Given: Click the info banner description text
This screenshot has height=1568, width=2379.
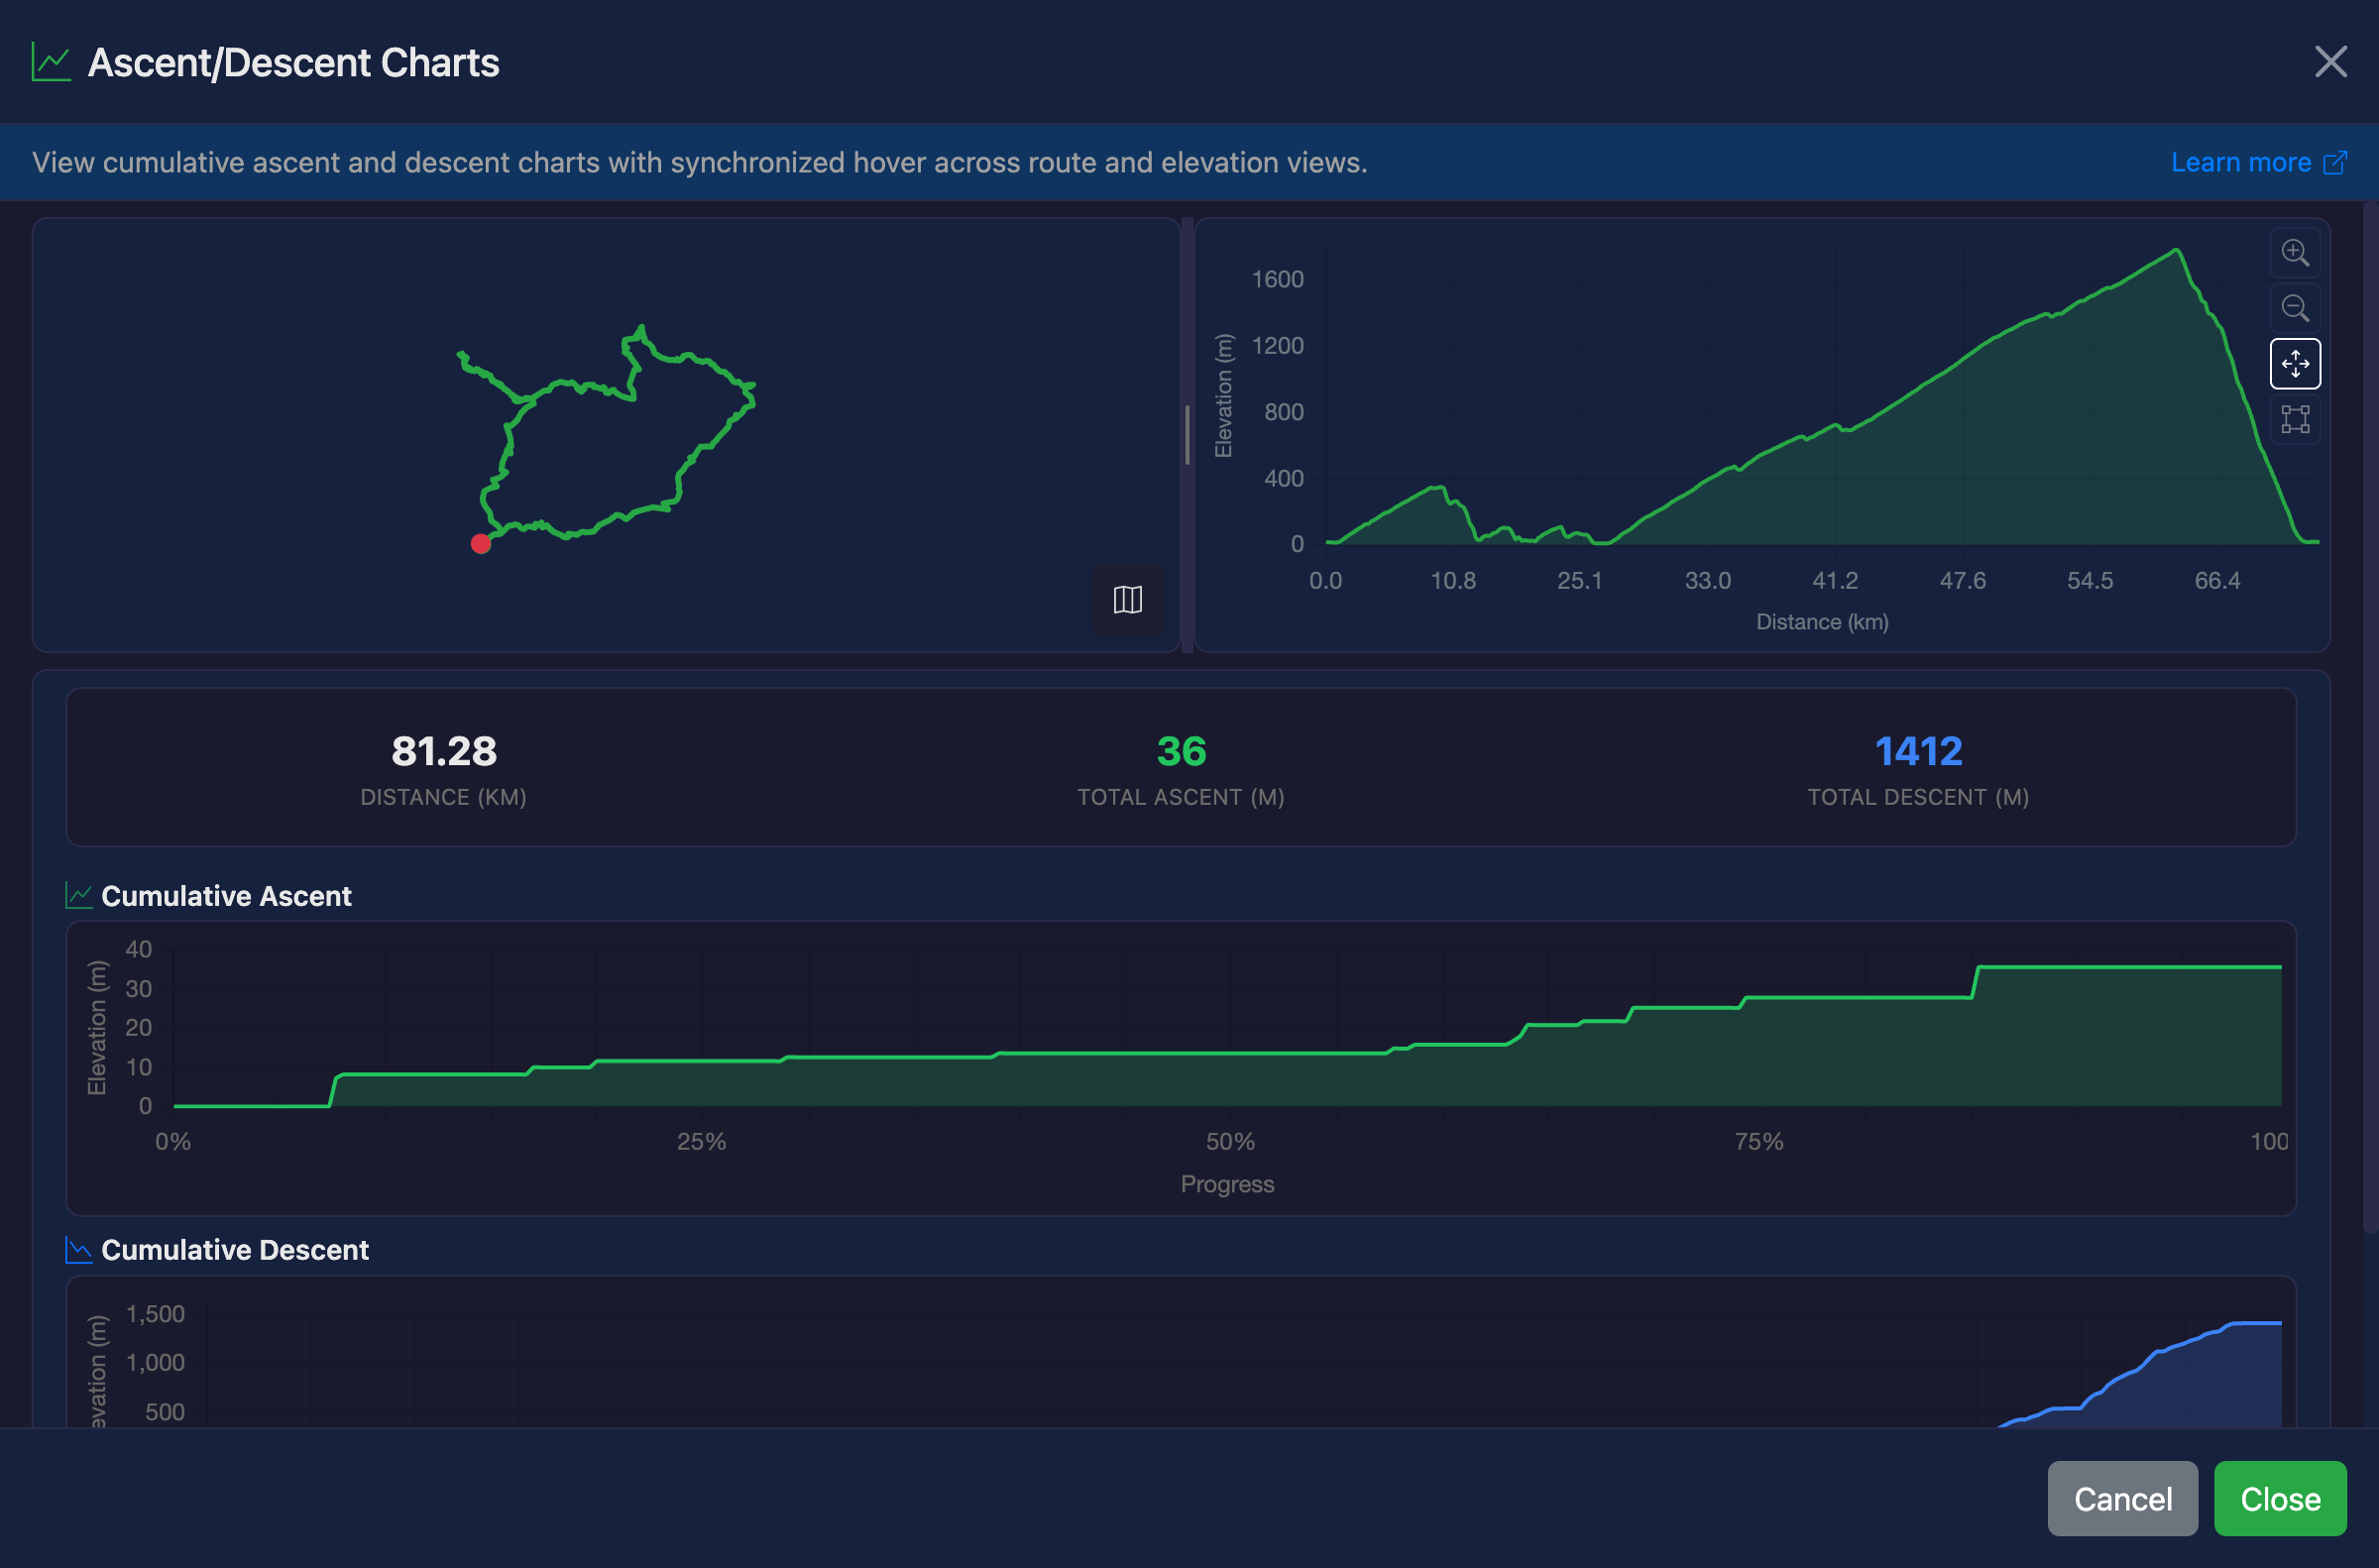Looking at the screenshot, I should (699, 162).
